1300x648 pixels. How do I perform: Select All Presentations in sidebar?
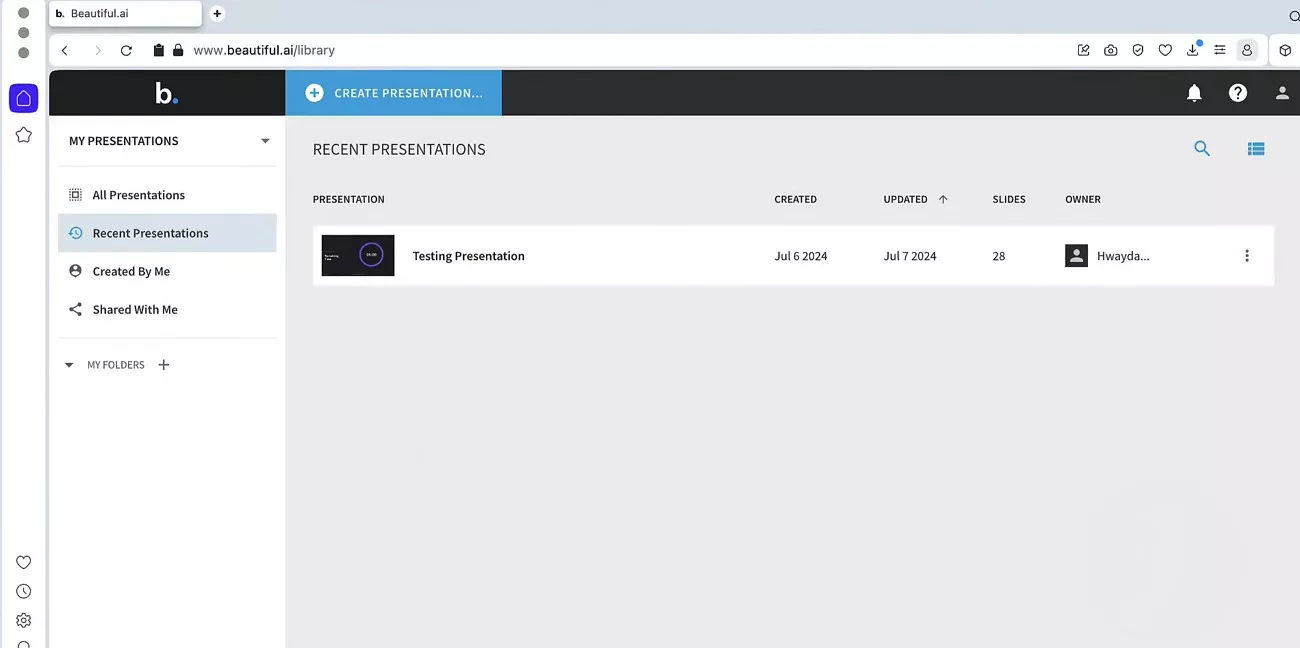167,195
